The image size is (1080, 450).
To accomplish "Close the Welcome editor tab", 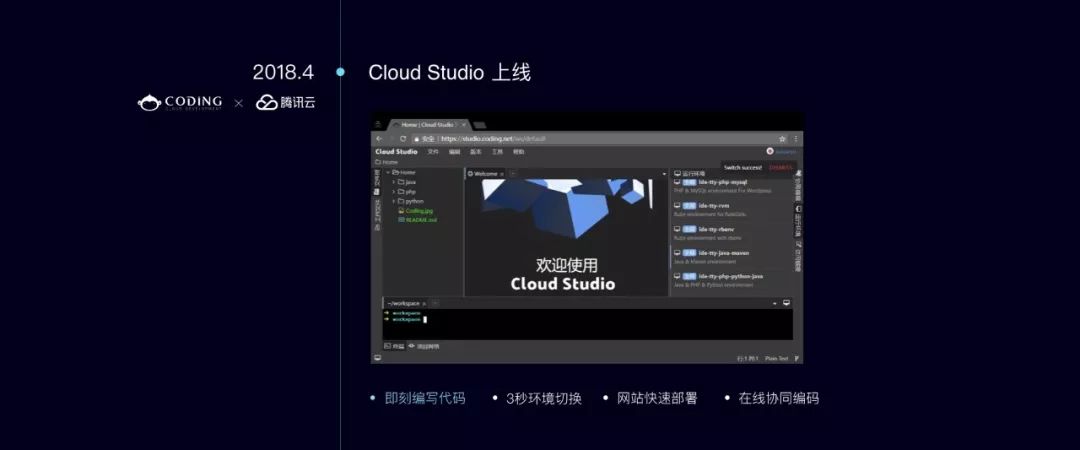I will coord(501,174).
